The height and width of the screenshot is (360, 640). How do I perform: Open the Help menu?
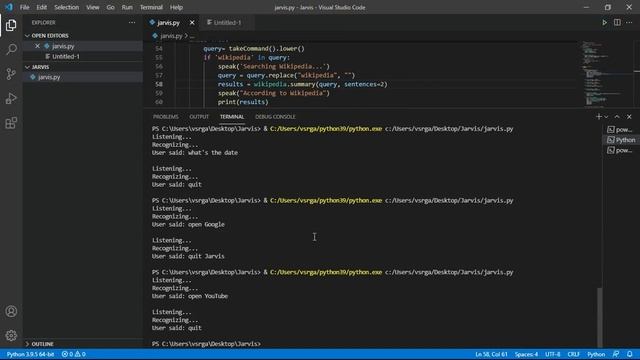point(176,7)
